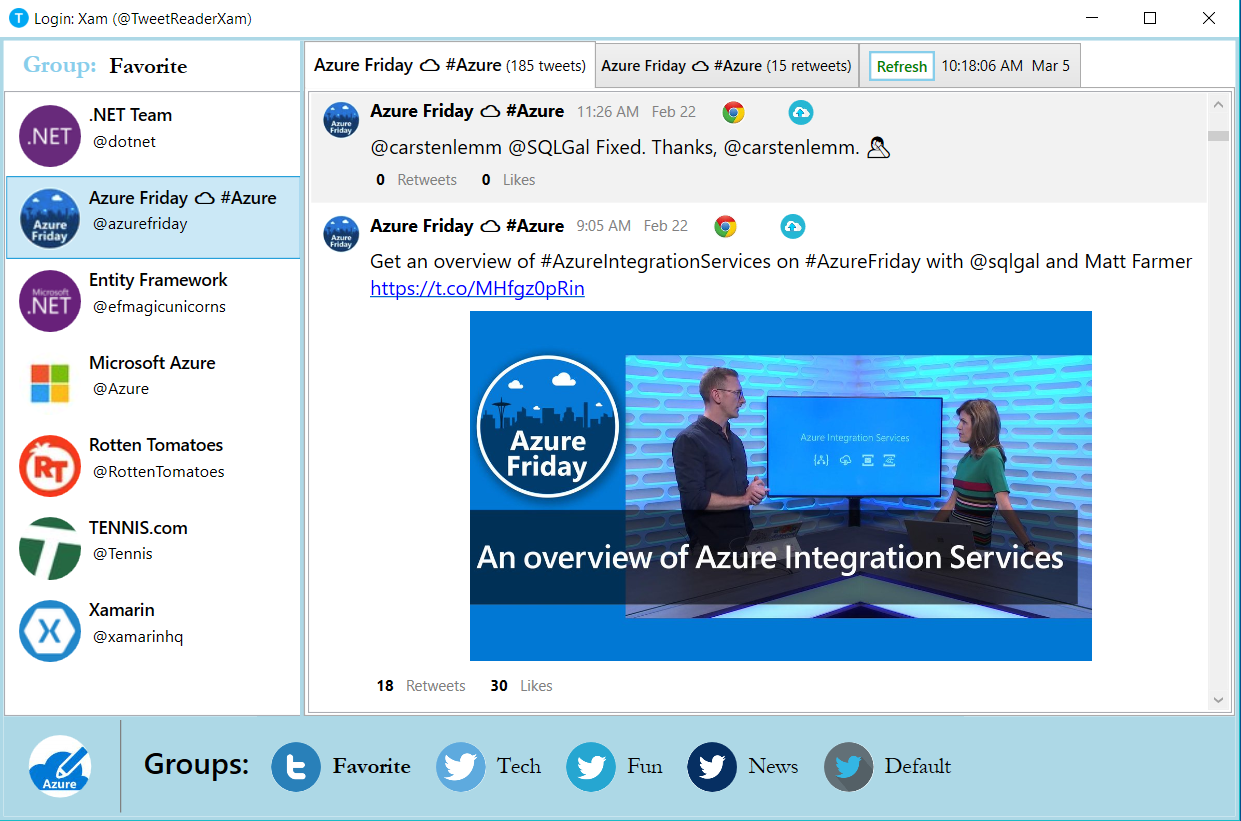
Task: Select the @efmagicunicorns handle
Action: [159, 307]
